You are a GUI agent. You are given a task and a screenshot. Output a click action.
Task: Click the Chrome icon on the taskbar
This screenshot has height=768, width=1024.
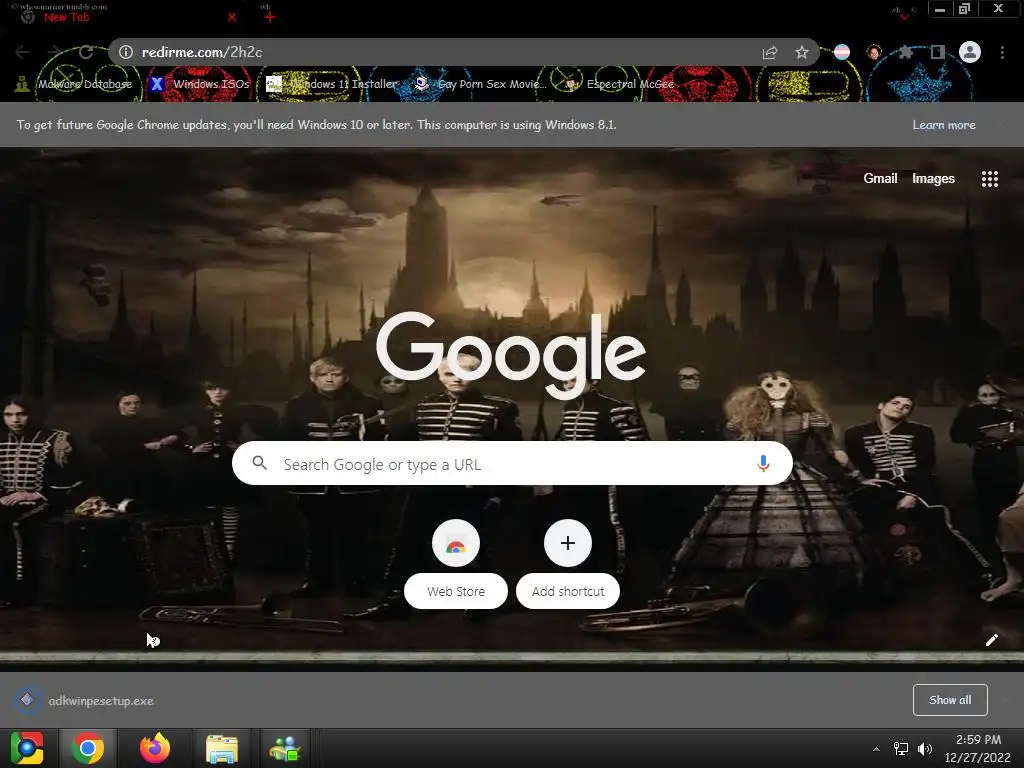click(x=88, y=748)
